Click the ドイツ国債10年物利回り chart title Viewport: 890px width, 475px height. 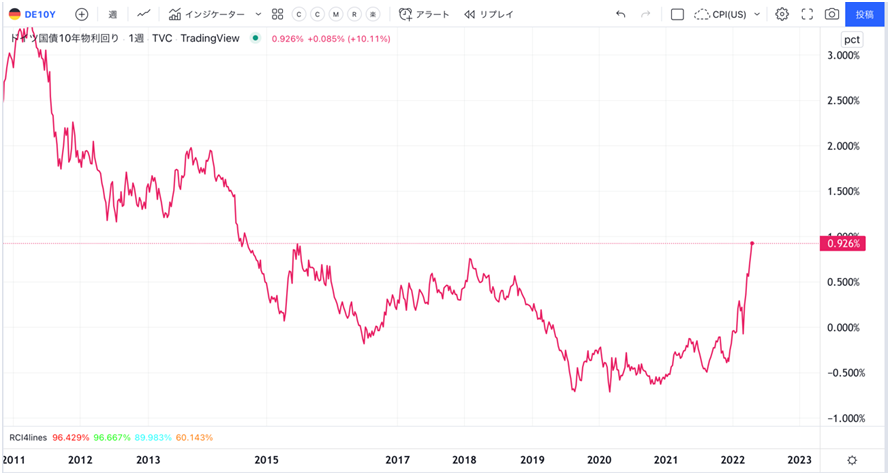pyautogui.click(x=65, y=38)
